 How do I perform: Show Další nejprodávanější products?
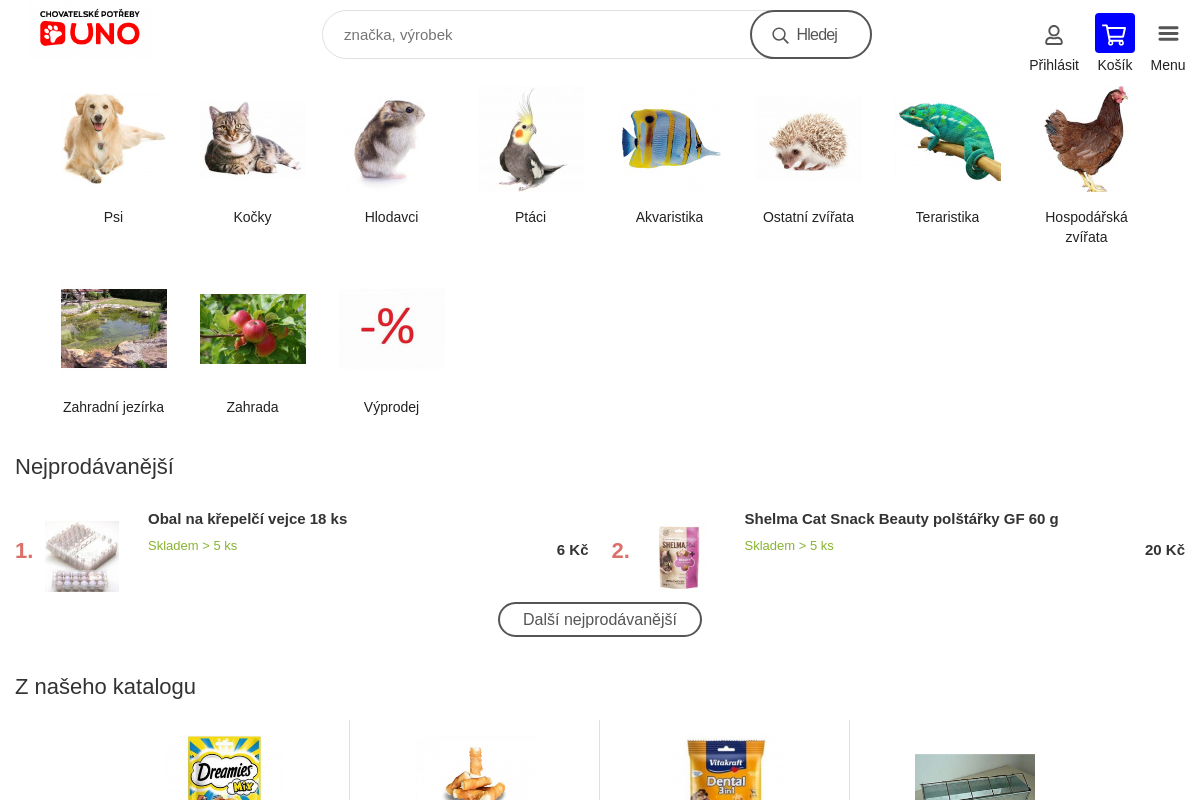600,619
